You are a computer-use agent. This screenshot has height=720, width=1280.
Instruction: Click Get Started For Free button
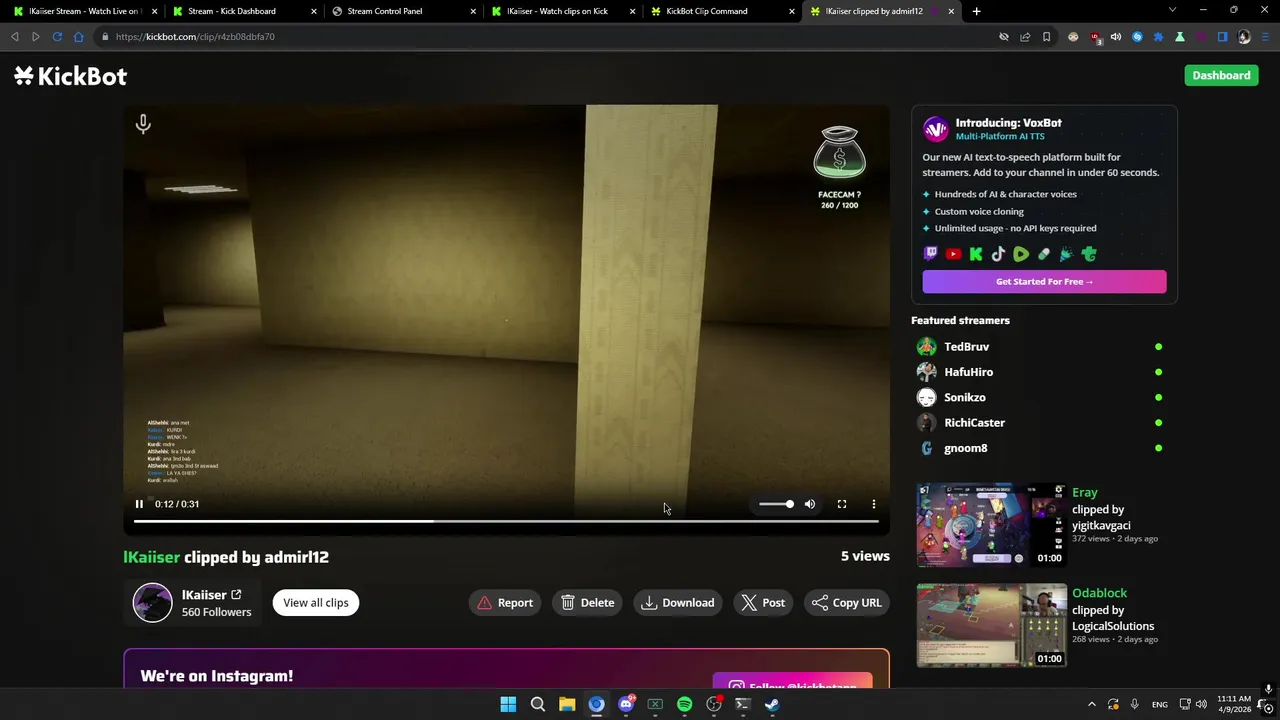[x=1044, y=281]
